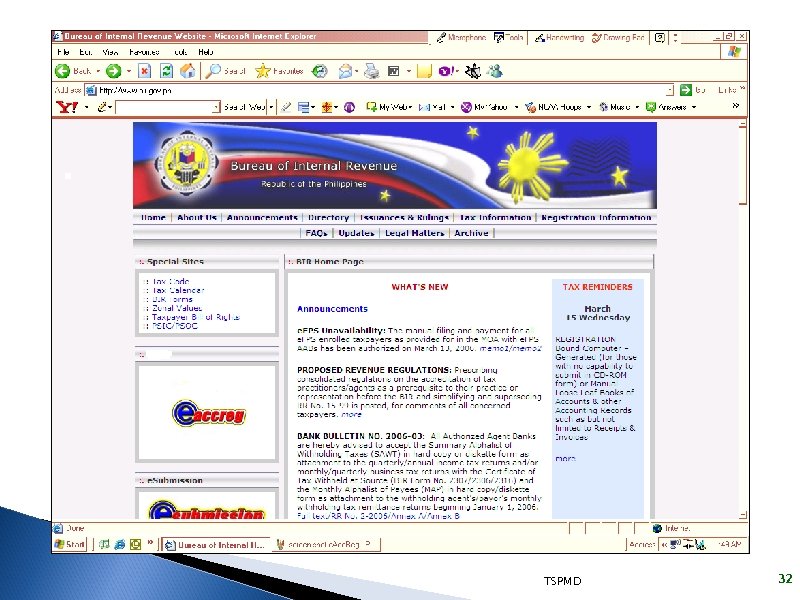Open the Search Web dropdown arrow
Screen dimensions: 800x600
pos(271,107)
